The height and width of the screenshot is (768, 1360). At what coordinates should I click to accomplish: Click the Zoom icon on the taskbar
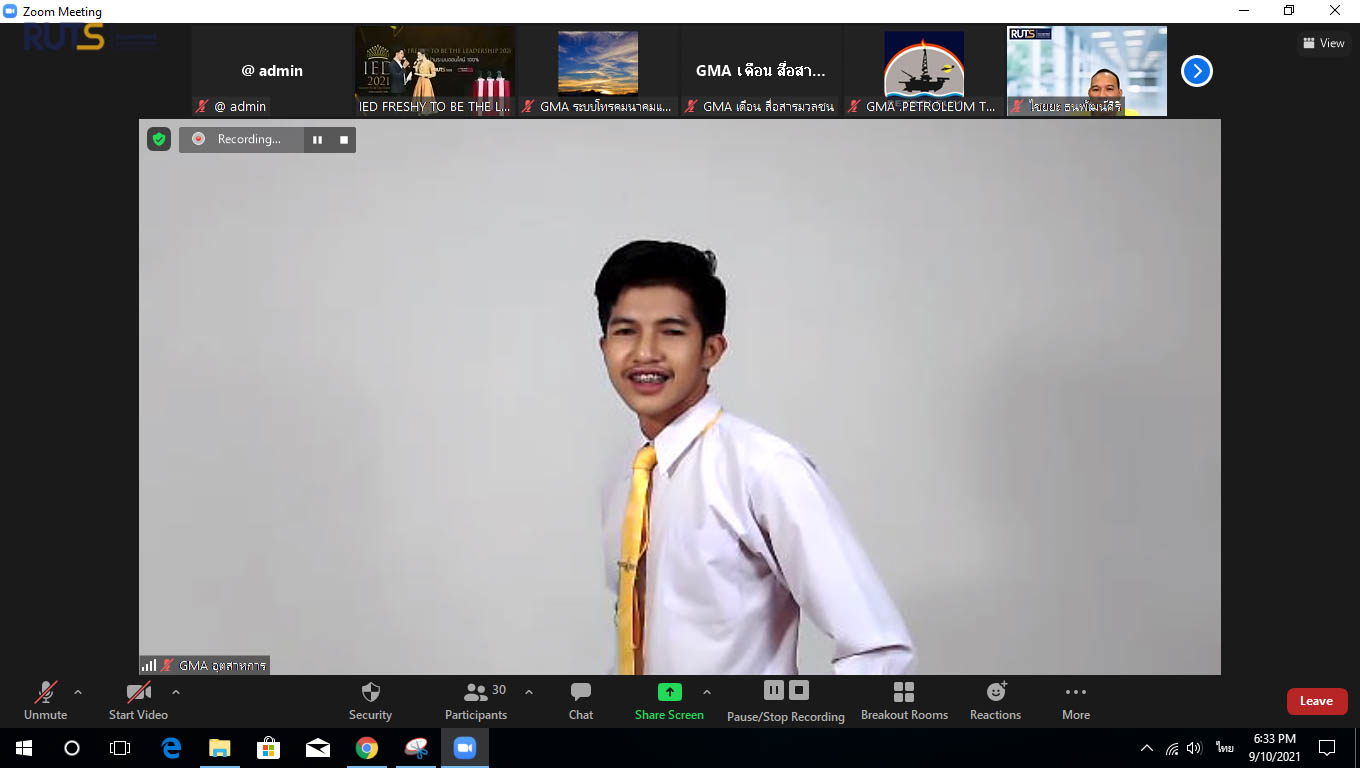coord(464,748)
